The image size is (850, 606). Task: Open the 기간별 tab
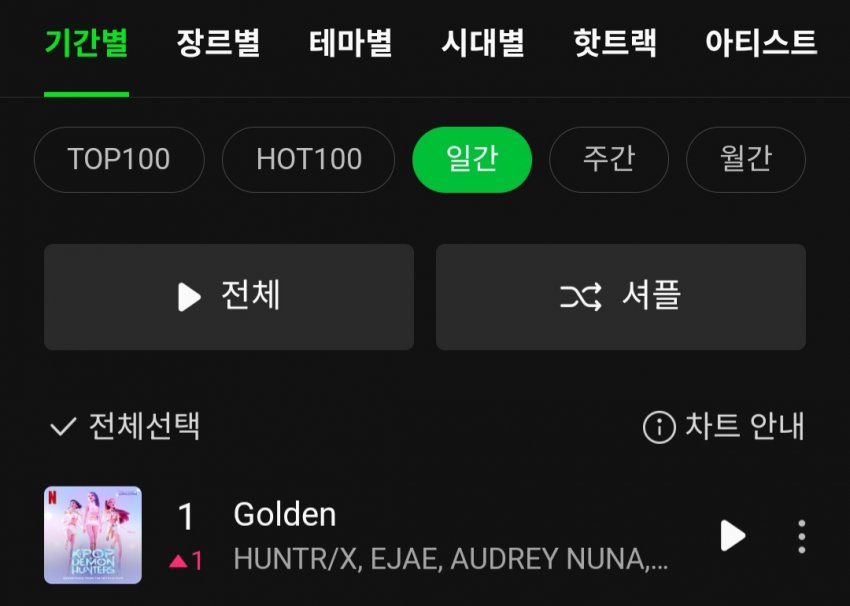coord(87,43)
